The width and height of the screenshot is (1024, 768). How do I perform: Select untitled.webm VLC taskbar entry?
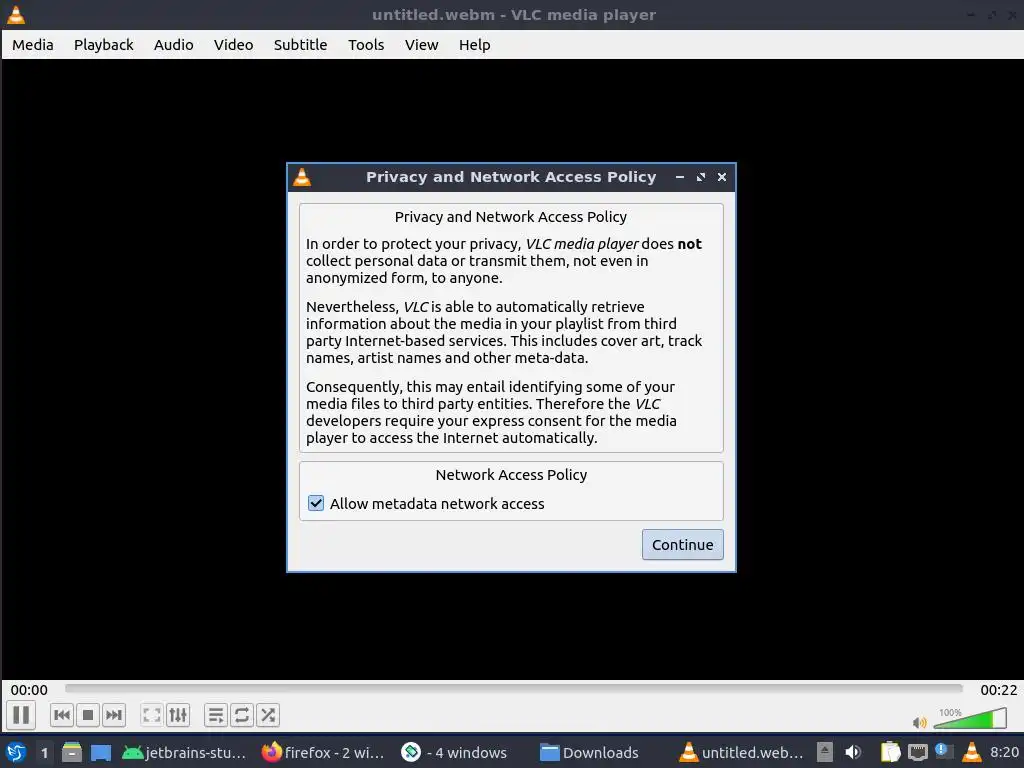click(741, 753)
